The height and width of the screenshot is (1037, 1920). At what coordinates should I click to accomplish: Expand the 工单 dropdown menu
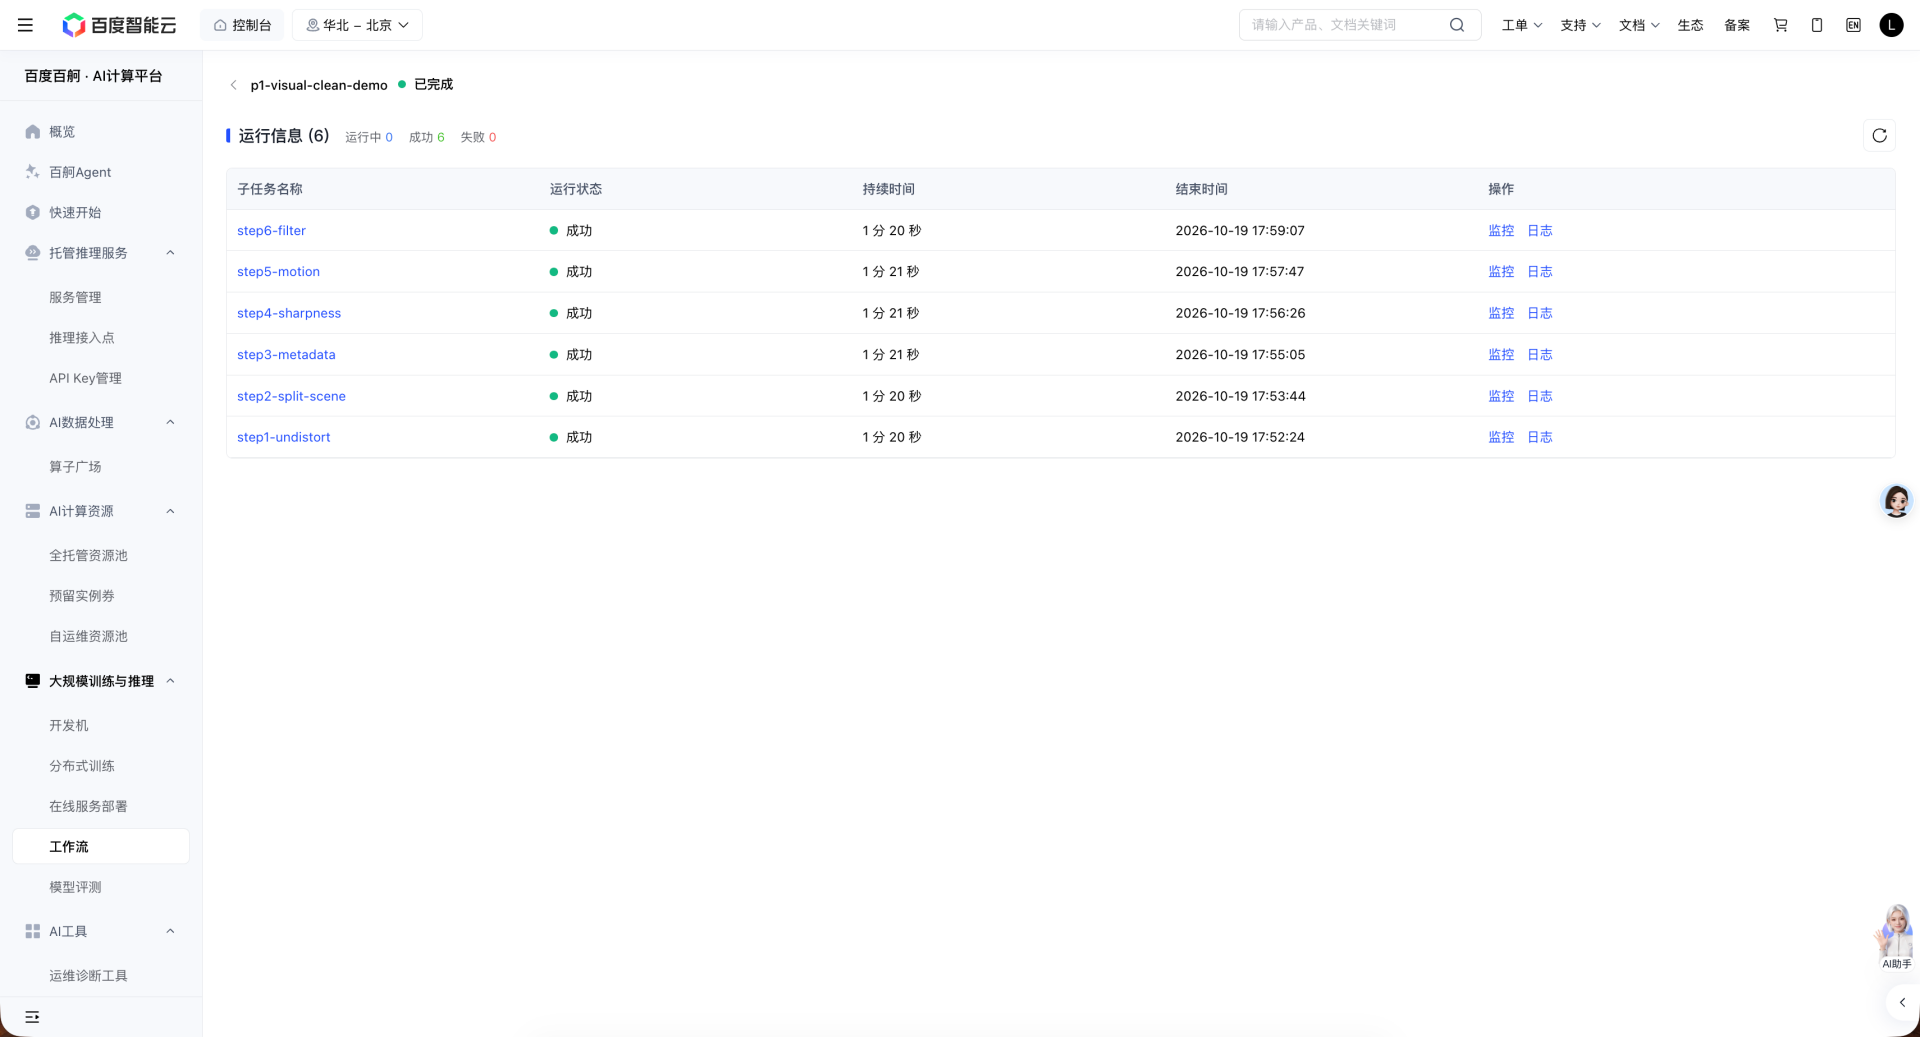point(1521,25)
